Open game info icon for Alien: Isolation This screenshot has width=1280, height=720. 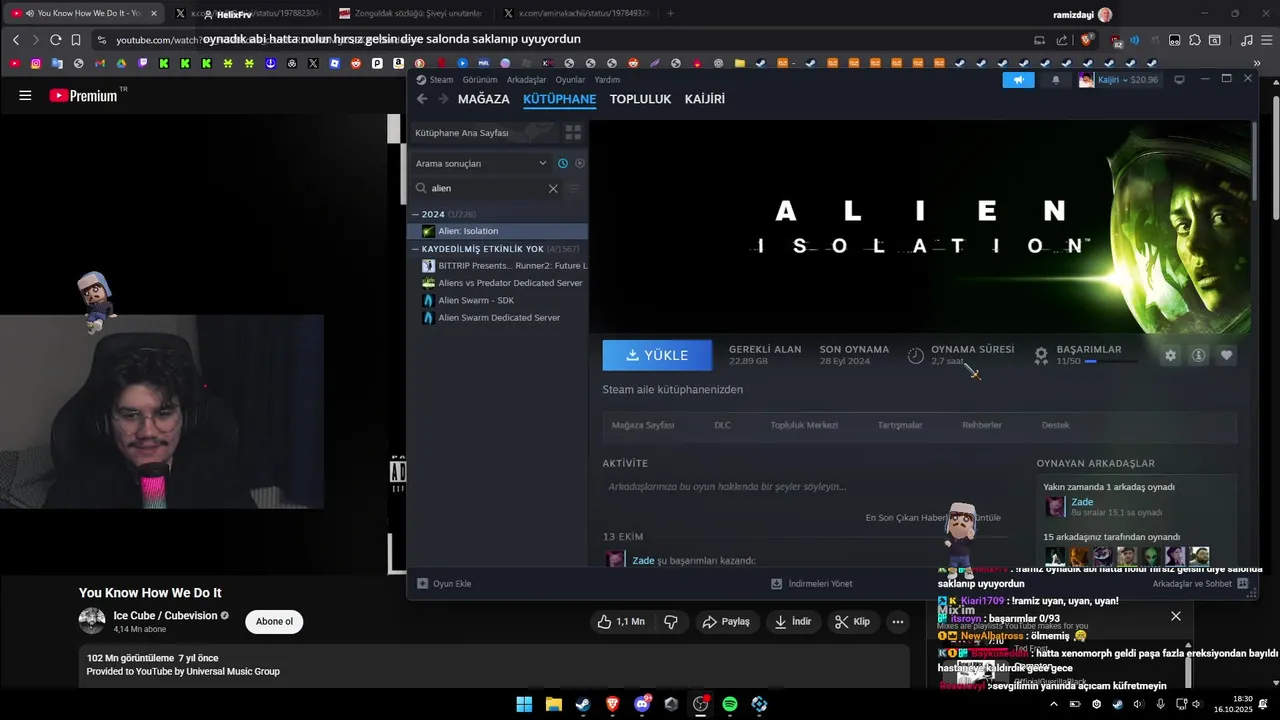[x=1198, y=355]
